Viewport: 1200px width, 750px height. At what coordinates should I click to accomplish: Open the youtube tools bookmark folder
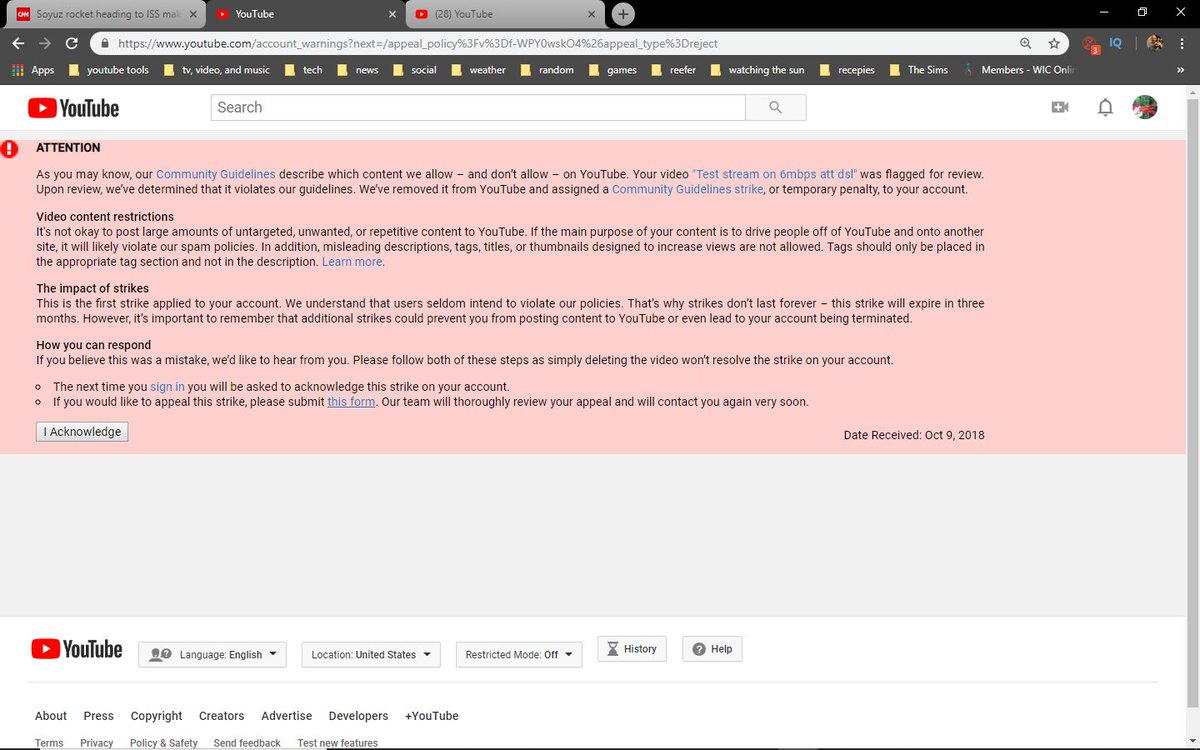107,70
